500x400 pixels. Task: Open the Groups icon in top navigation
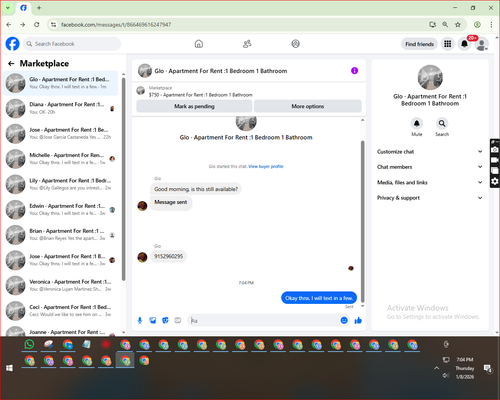tap(295, 44)
